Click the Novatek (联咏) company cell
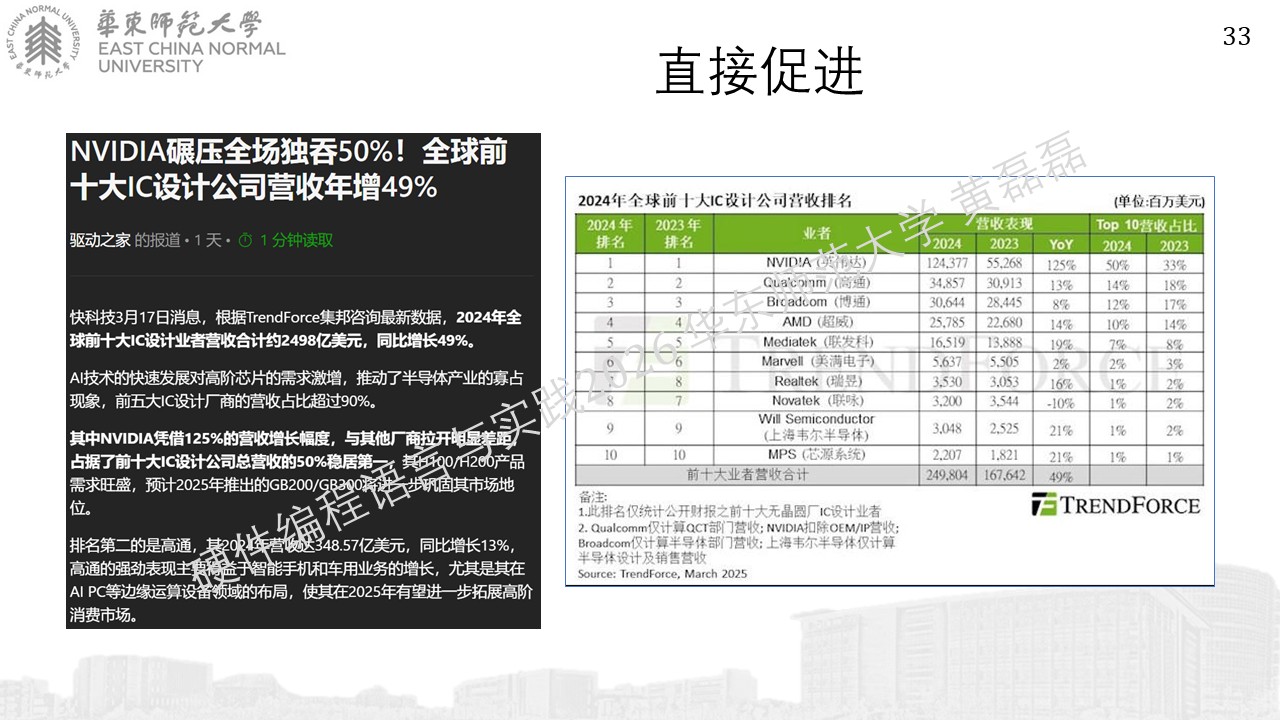The width and height of the screenshot is (1280, 720). 816,400
